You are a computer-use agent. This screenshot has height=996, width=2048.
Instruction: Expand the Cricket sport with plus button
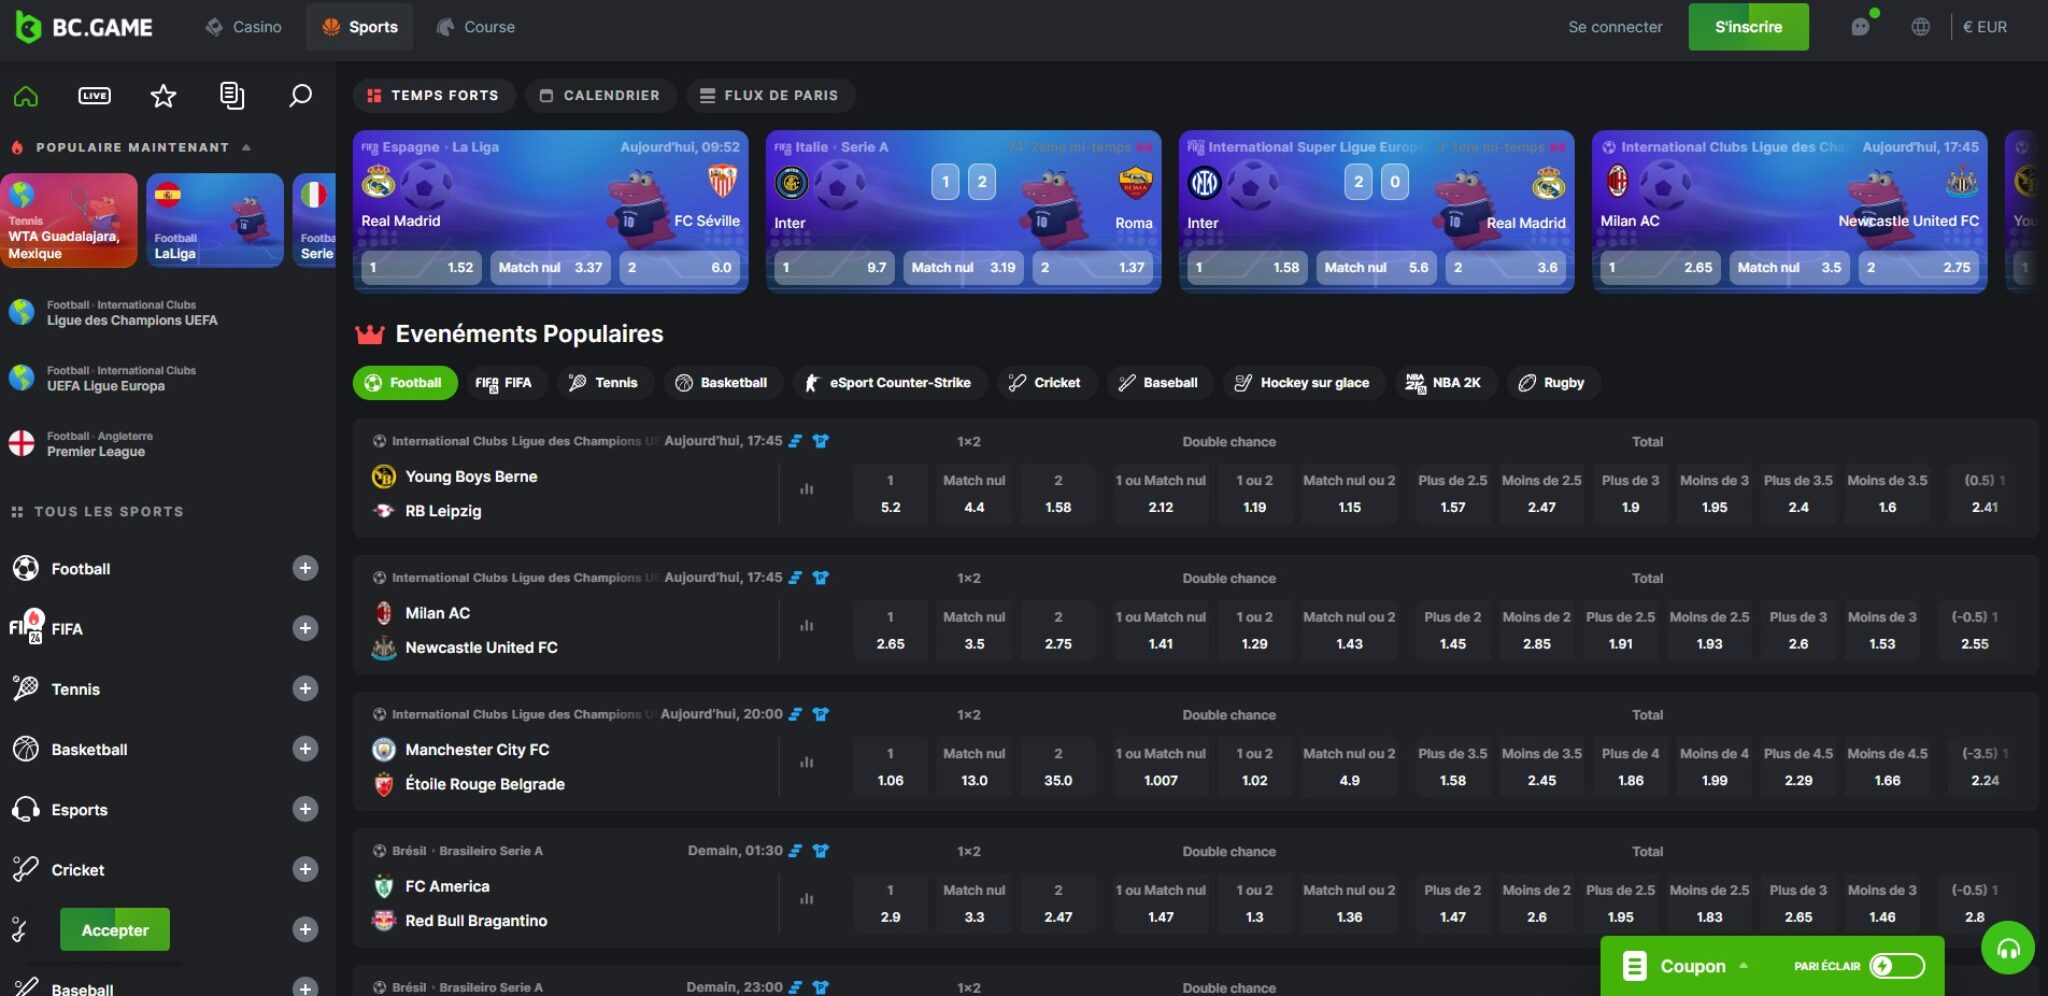click(305, 869)
